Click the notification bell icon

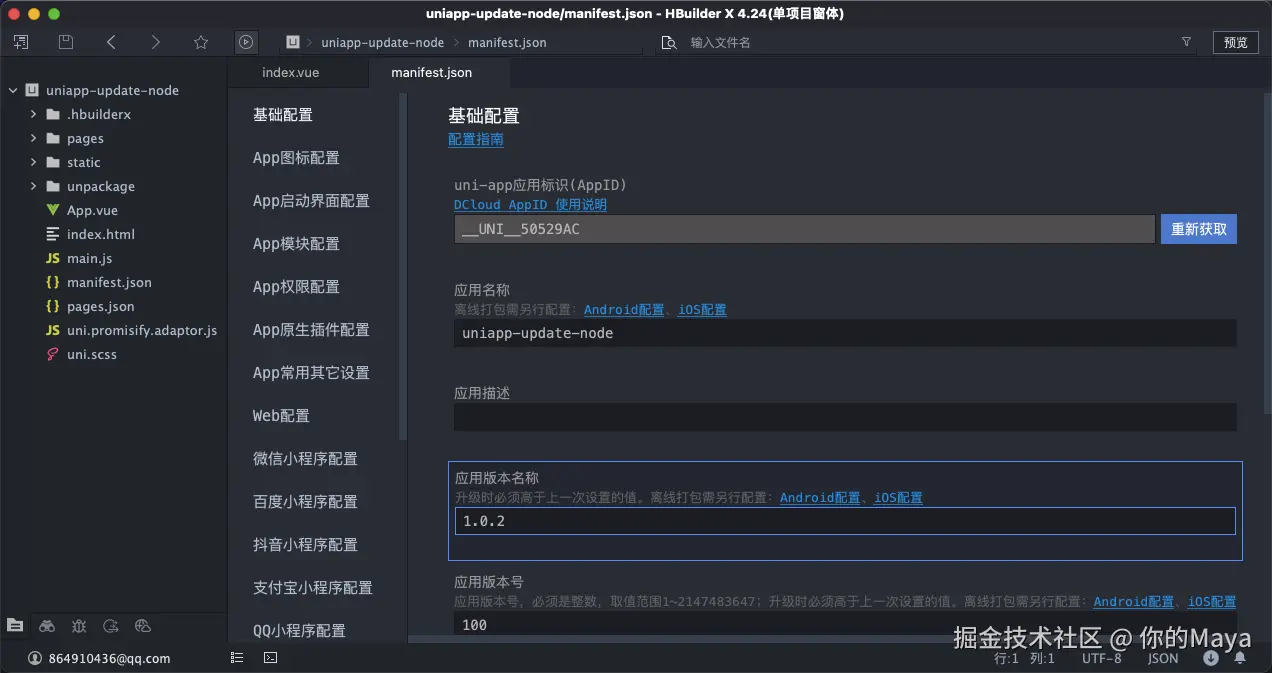coord(1240,658)
